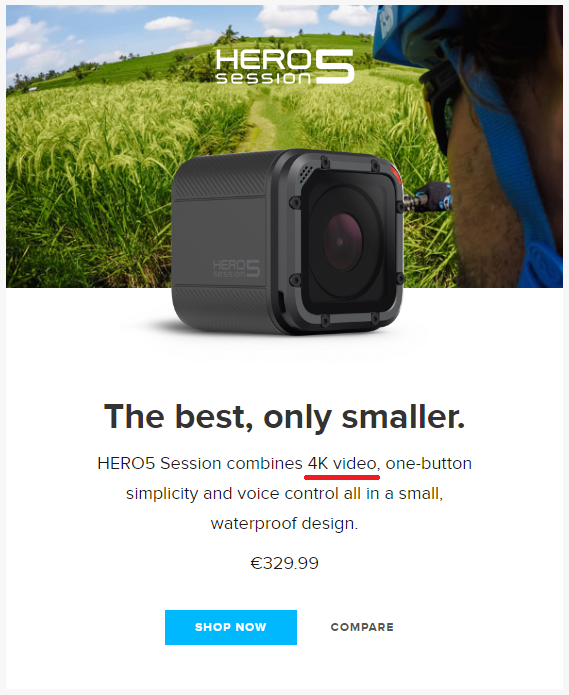This screenshot has height=695, width=569.
Task: Click the camera's front lens
Action: point(341,242)
